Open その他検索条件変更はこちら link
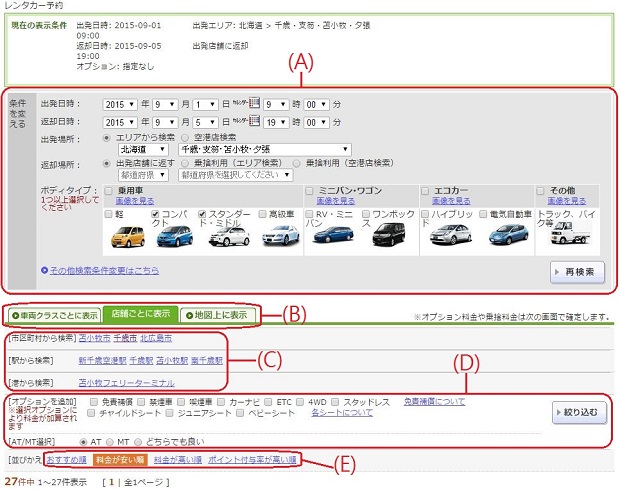The height and width of the screenshot is (489, 620). tap(104, 271)
